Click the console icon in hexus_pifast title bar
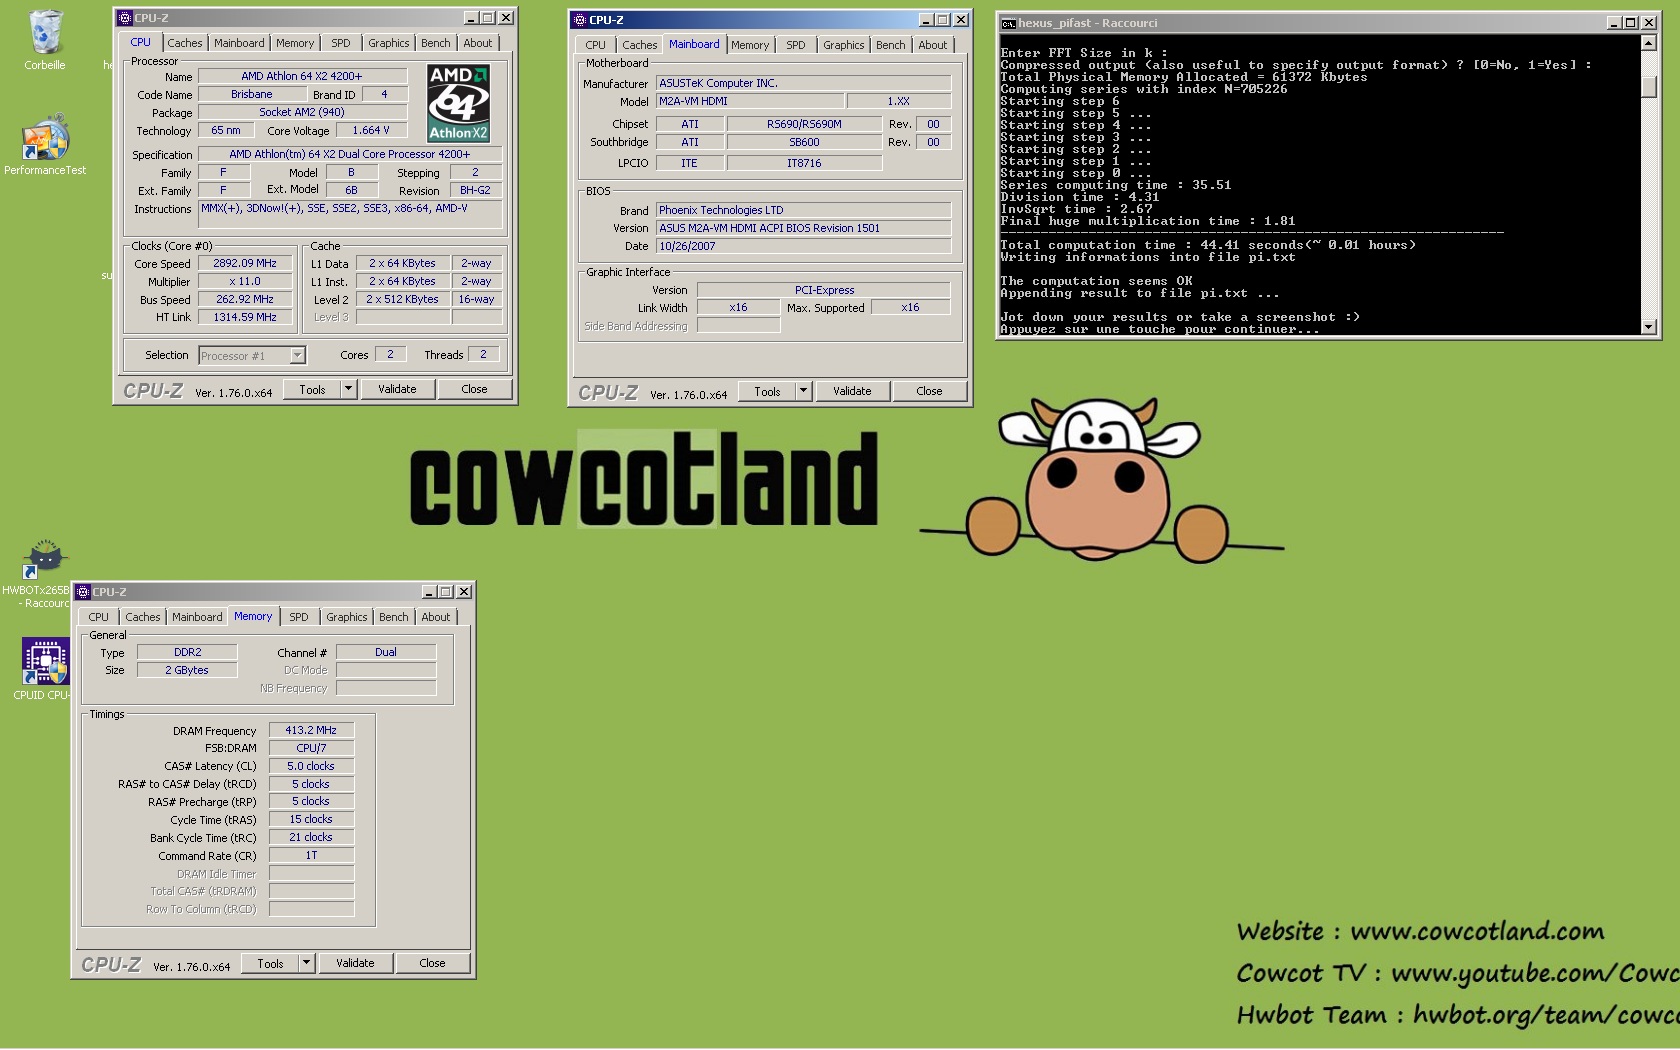The image size is (1680, 1050). click(x=1009, y=23)
